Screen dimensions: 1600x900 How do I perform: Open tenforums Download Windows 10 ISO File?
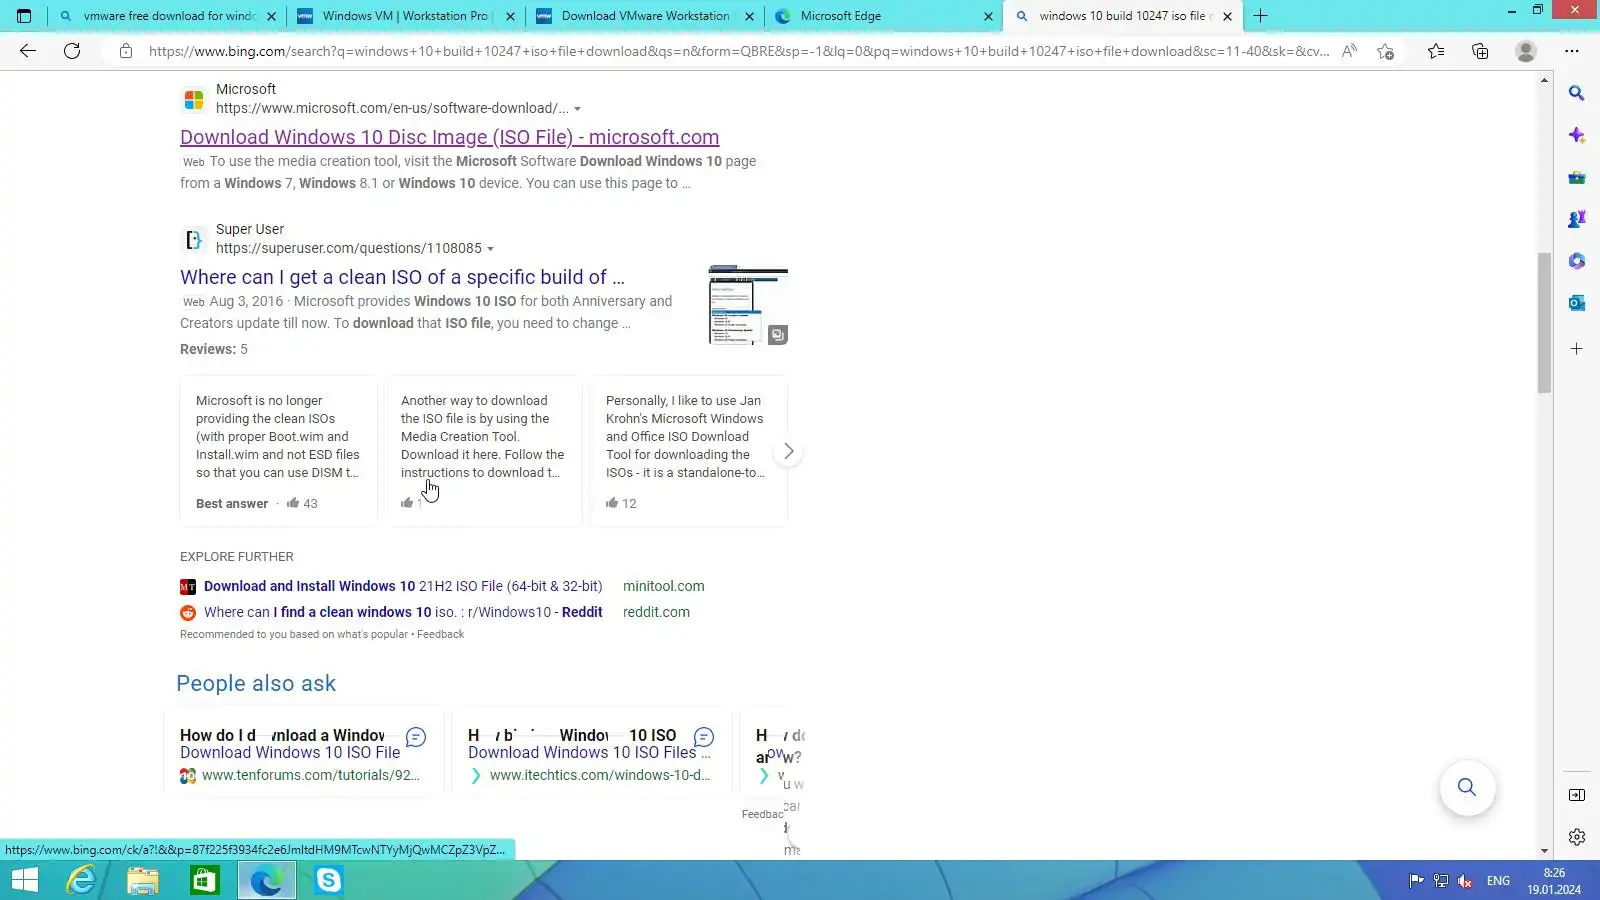290,753
